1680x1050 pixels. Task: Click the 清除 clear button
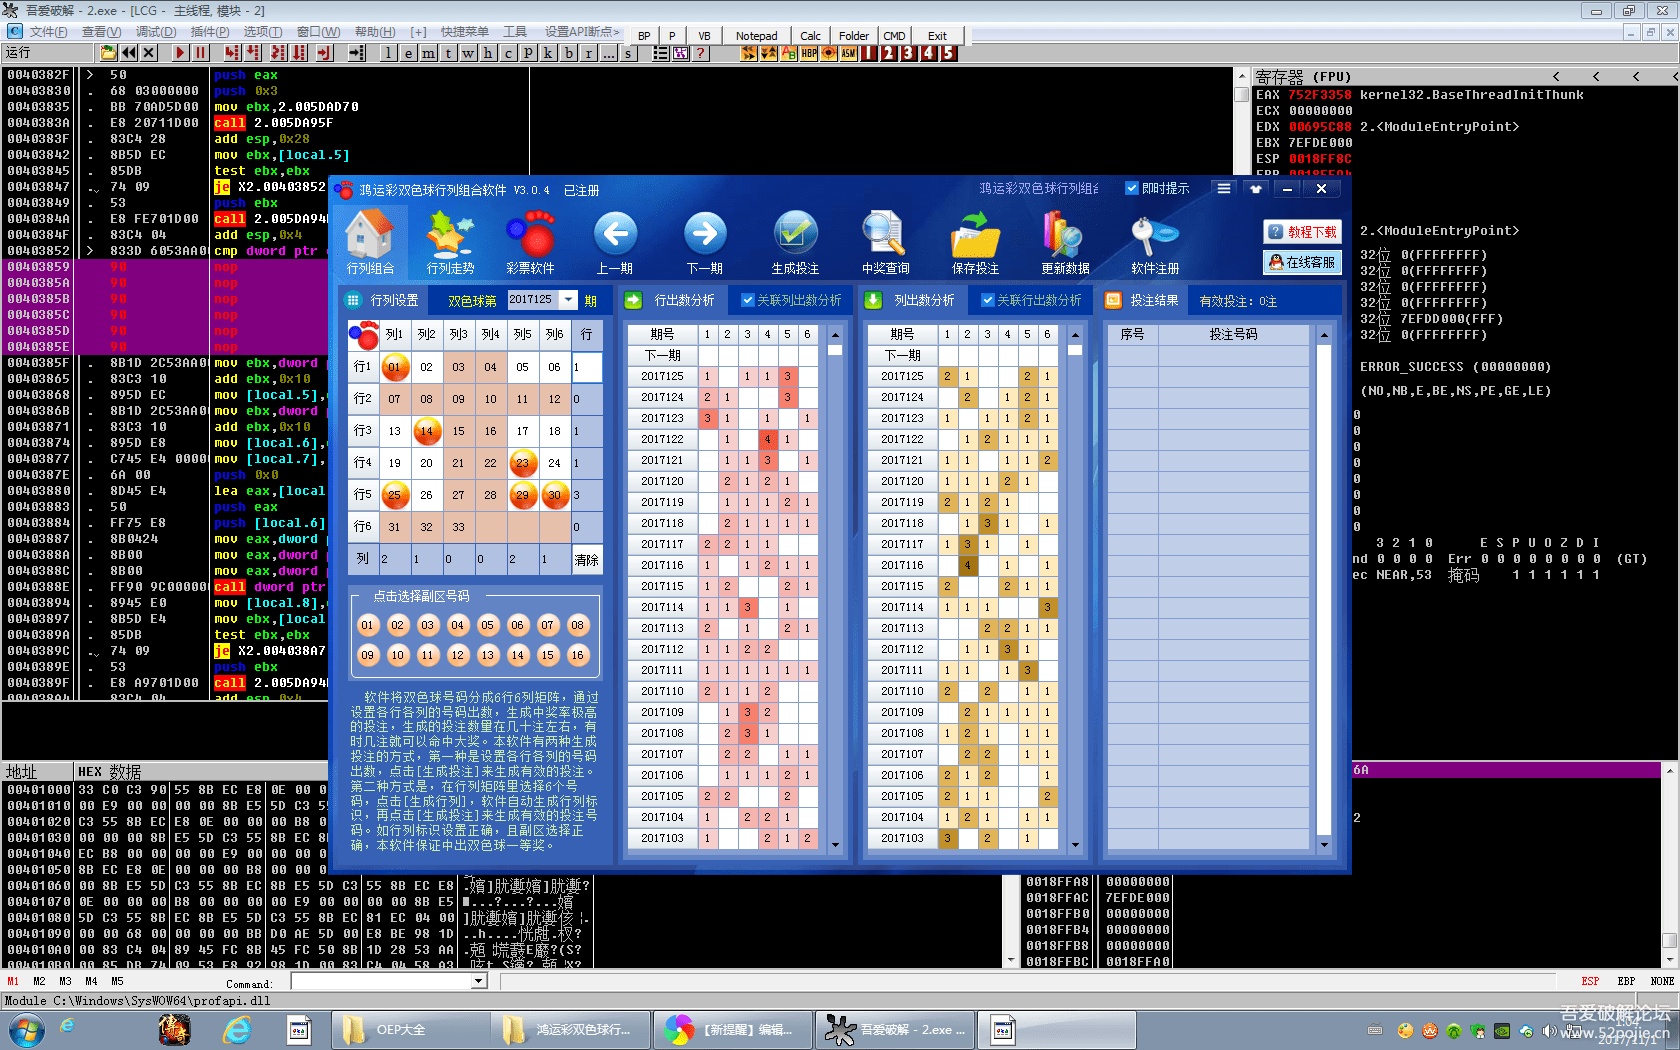click(587, 560)
